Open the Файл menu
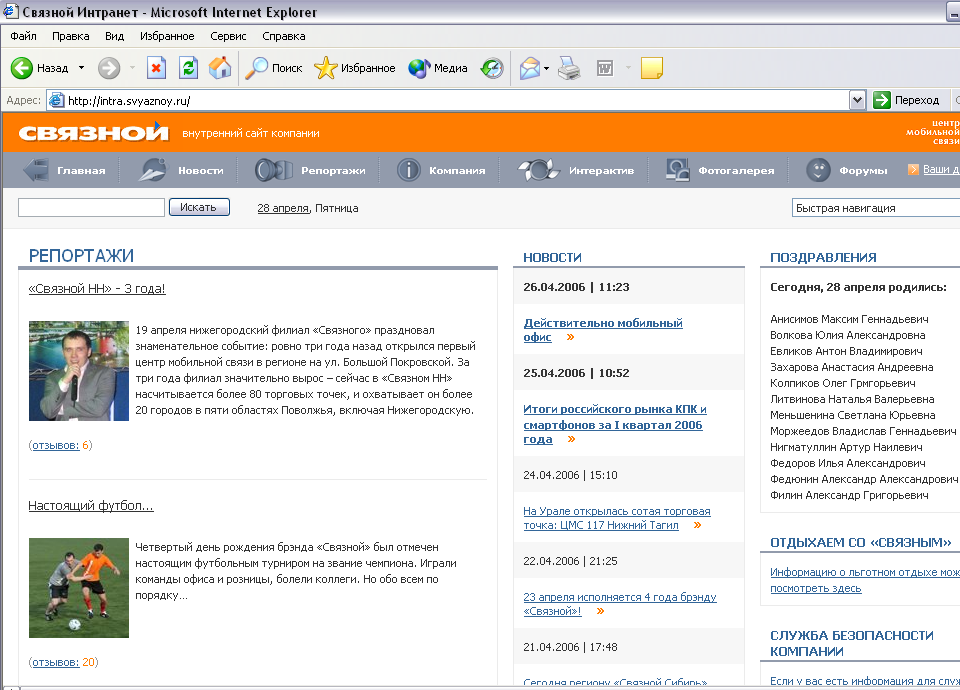 [x=23, y=36]
